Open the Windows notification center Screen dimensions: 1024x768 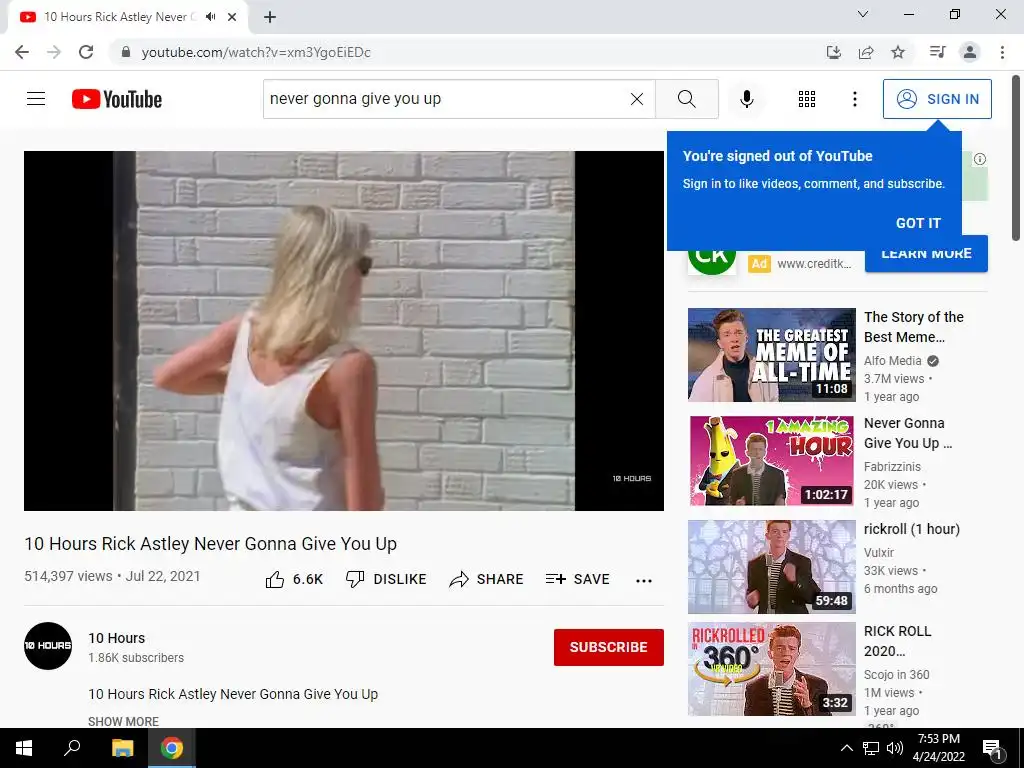991,749
